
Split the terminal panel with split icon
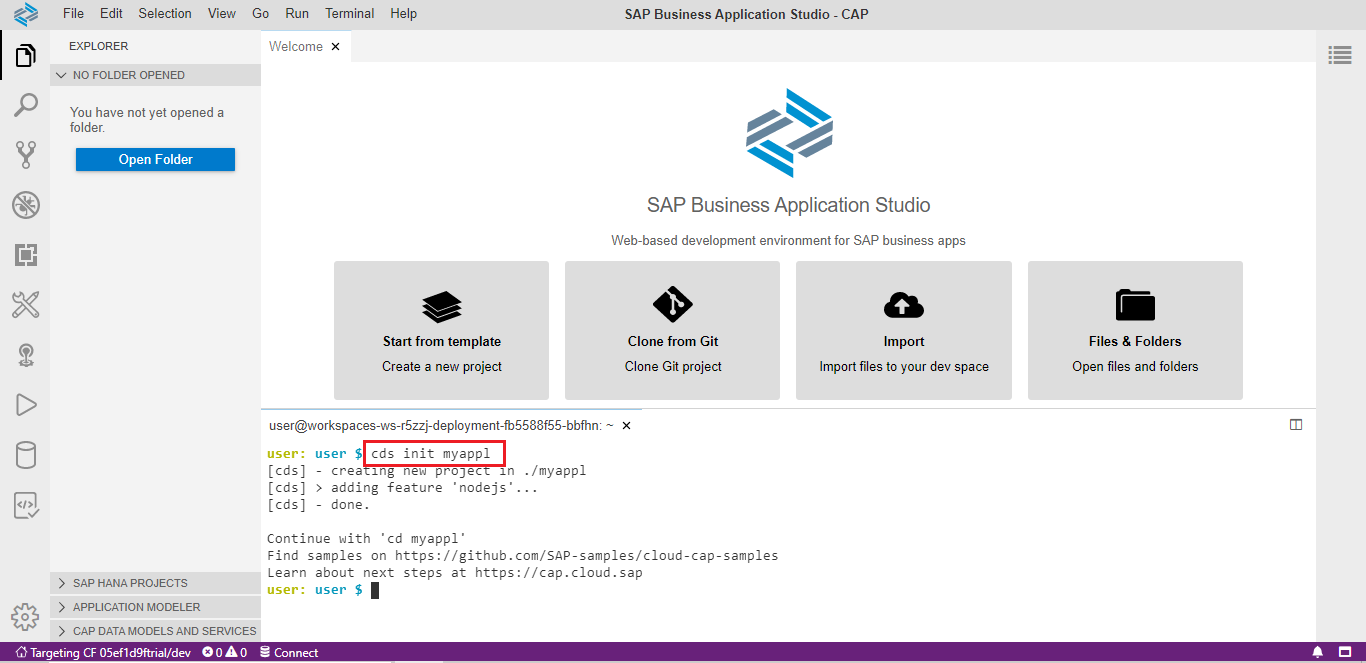[x=1296, y=425]
